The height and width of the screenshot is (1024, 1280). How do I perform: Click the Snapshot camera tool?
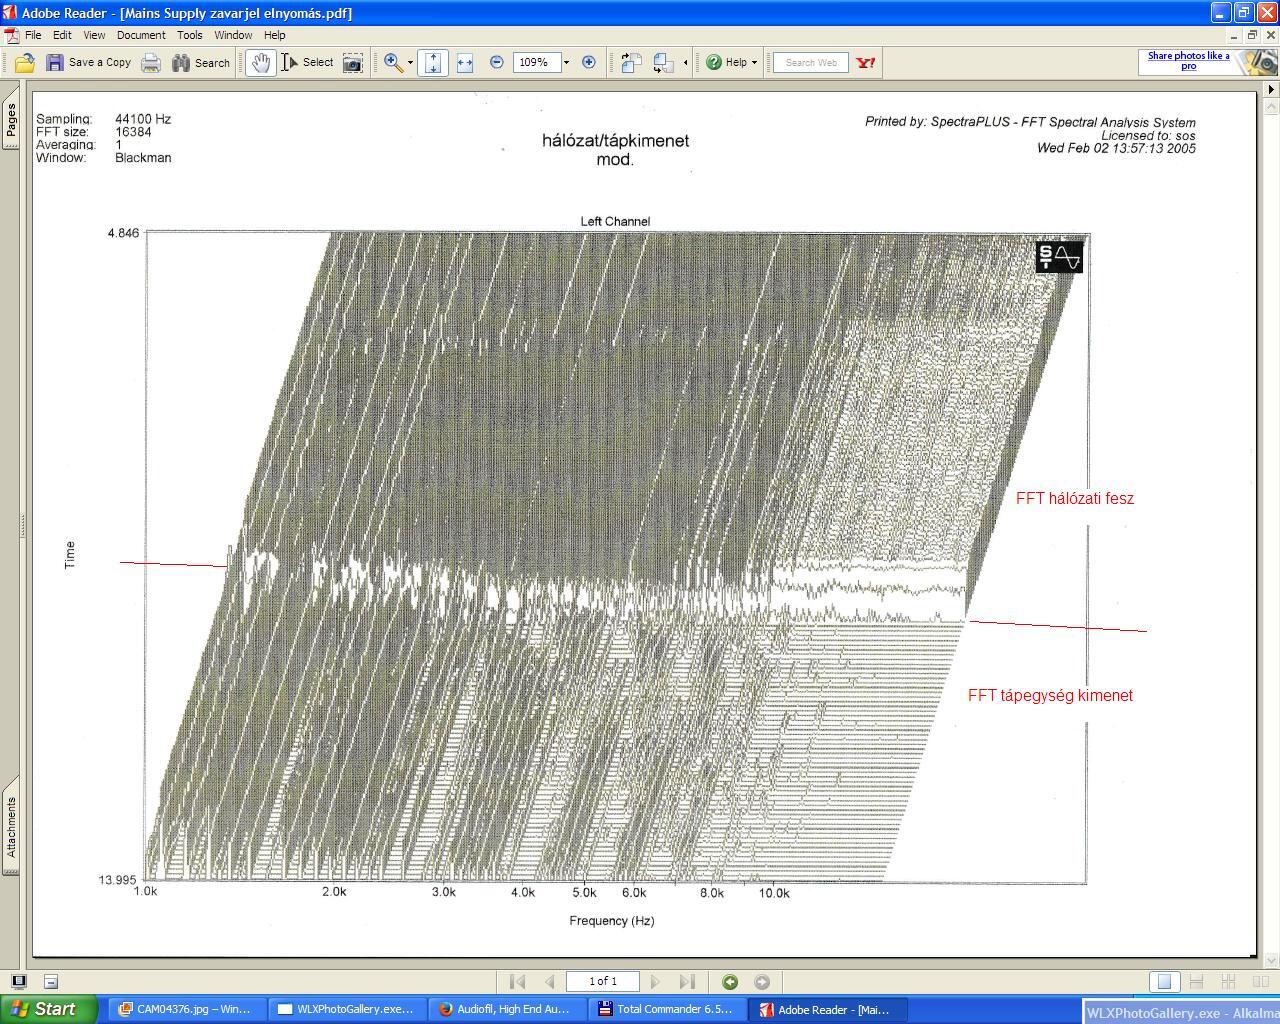[353, 63]
